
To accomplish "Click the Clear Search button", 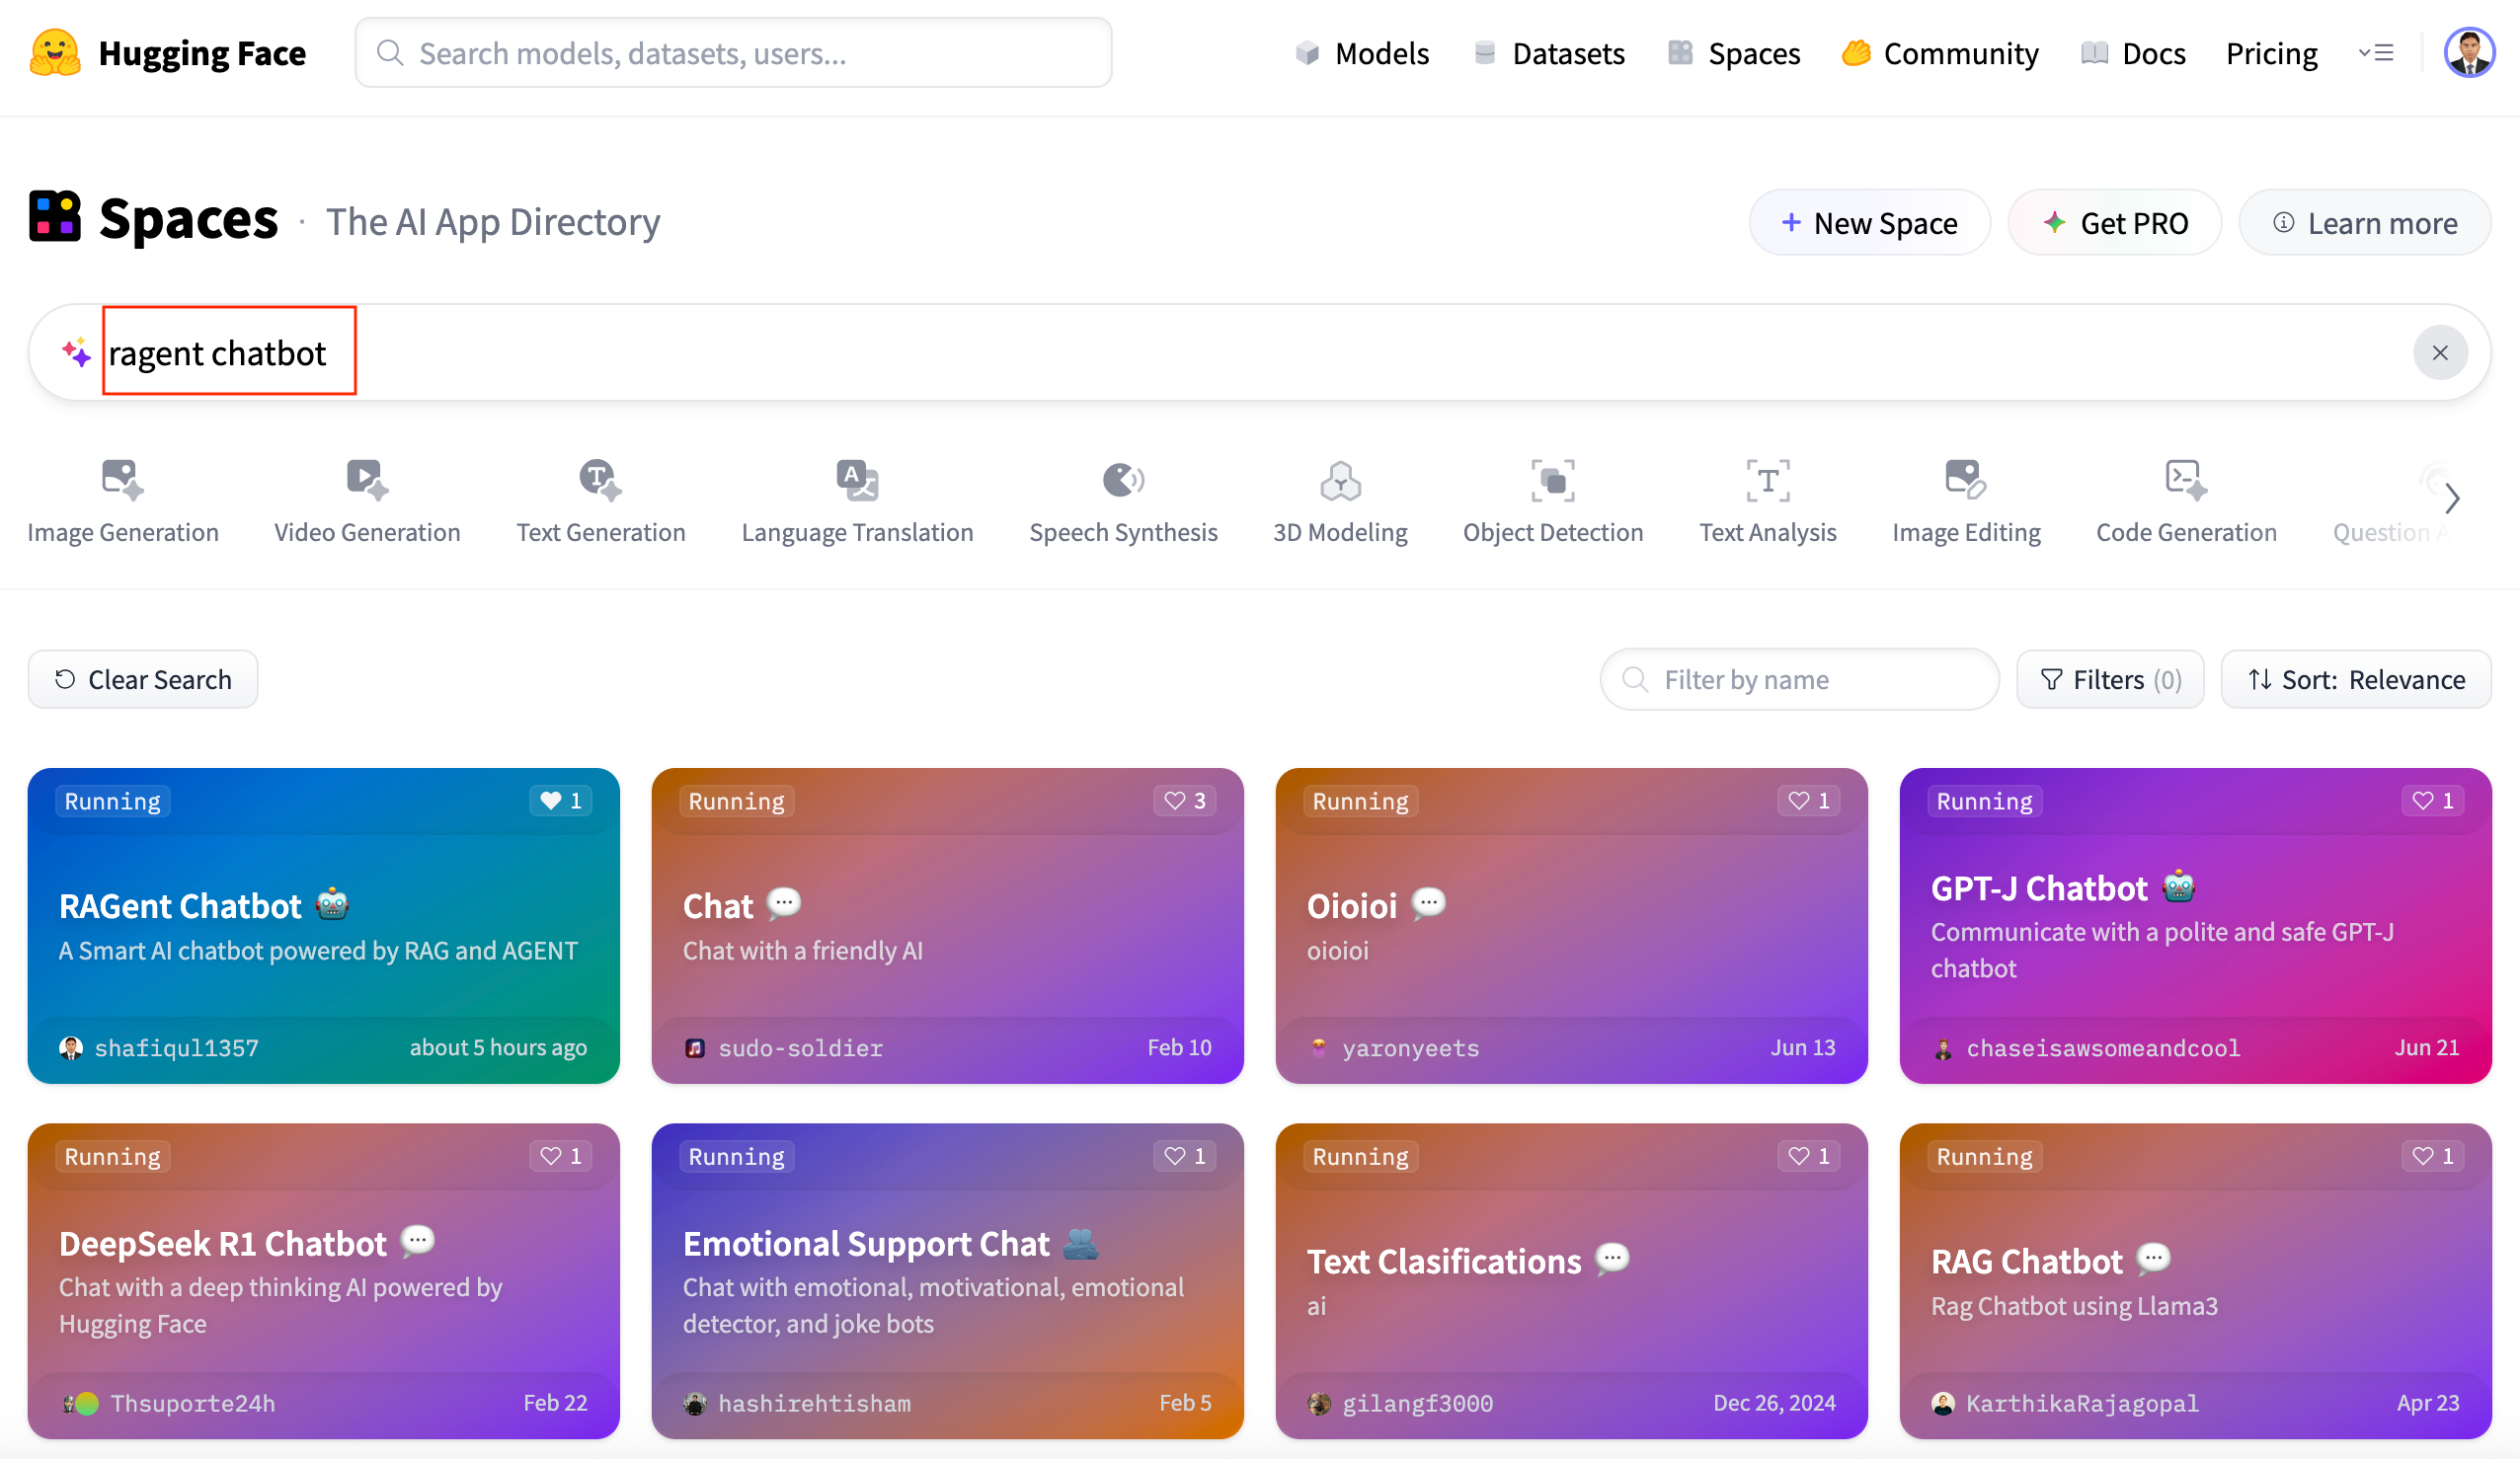I will click(143, 680).
